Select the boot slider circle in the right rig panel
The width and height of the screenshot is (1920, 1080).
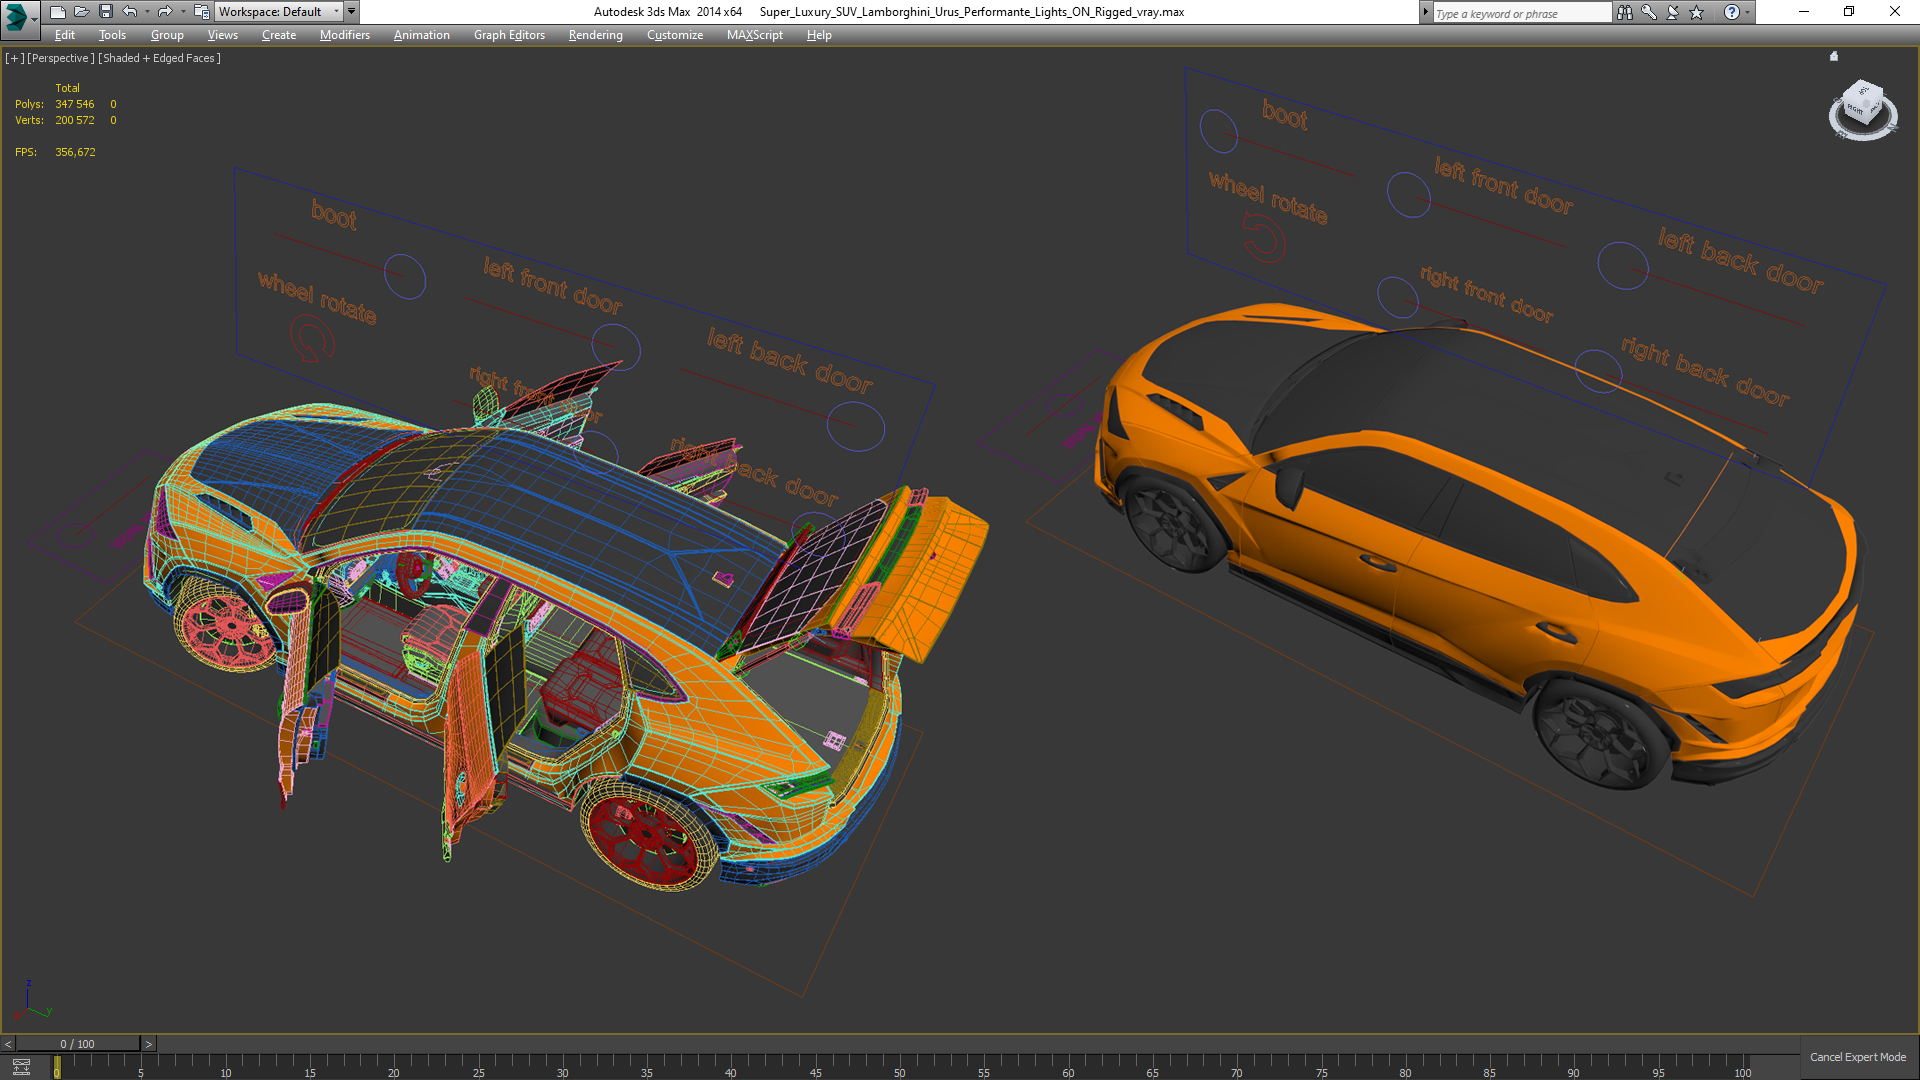point(1219,131)
